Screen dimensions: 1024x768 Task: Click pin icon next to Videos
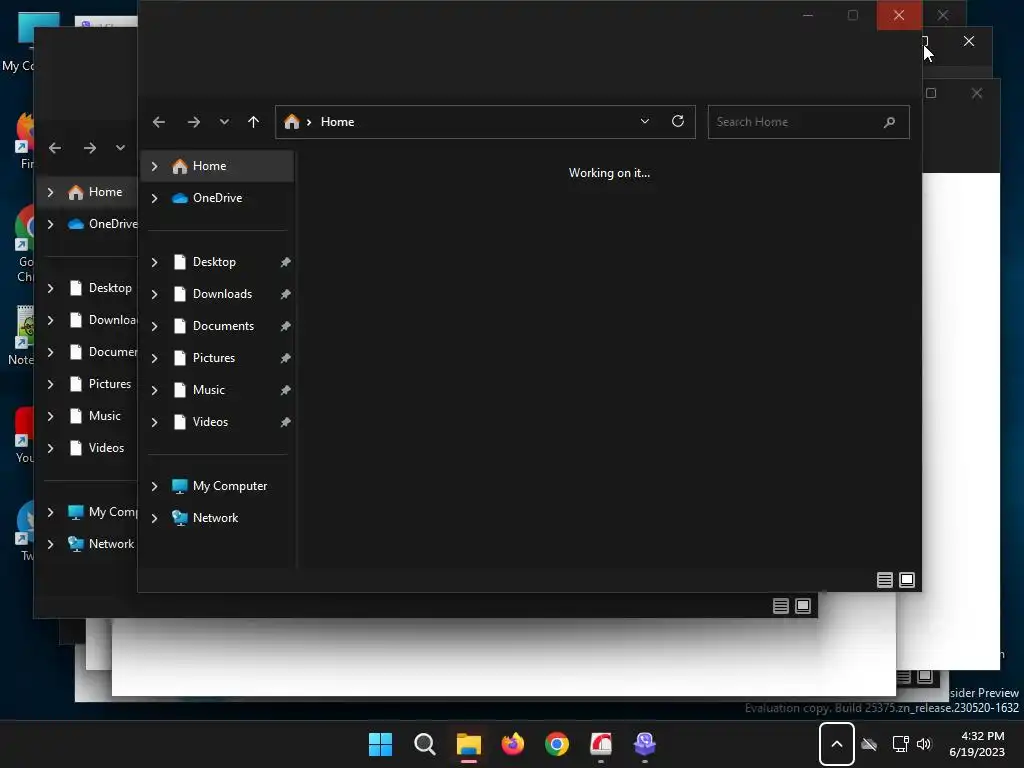(x=285, y=423)
